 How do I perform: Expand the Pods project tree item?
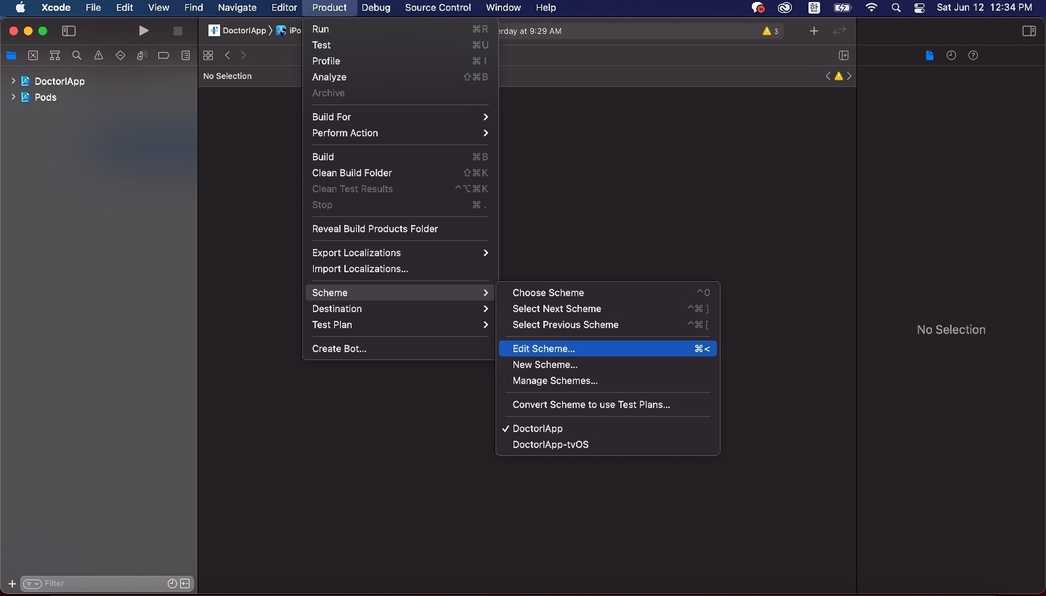coord(13,97)
